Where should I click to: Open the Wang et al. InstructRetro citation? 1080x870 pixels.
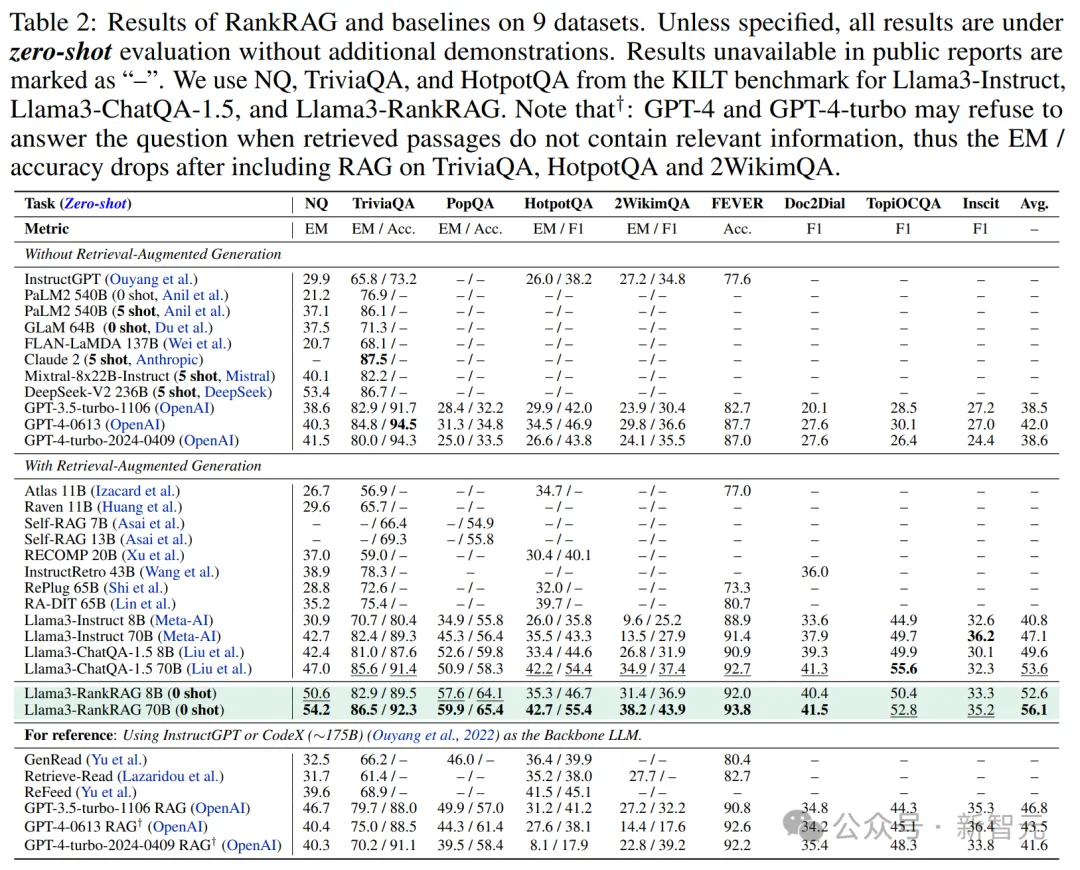pyautogui.click(x=180, y=572)
